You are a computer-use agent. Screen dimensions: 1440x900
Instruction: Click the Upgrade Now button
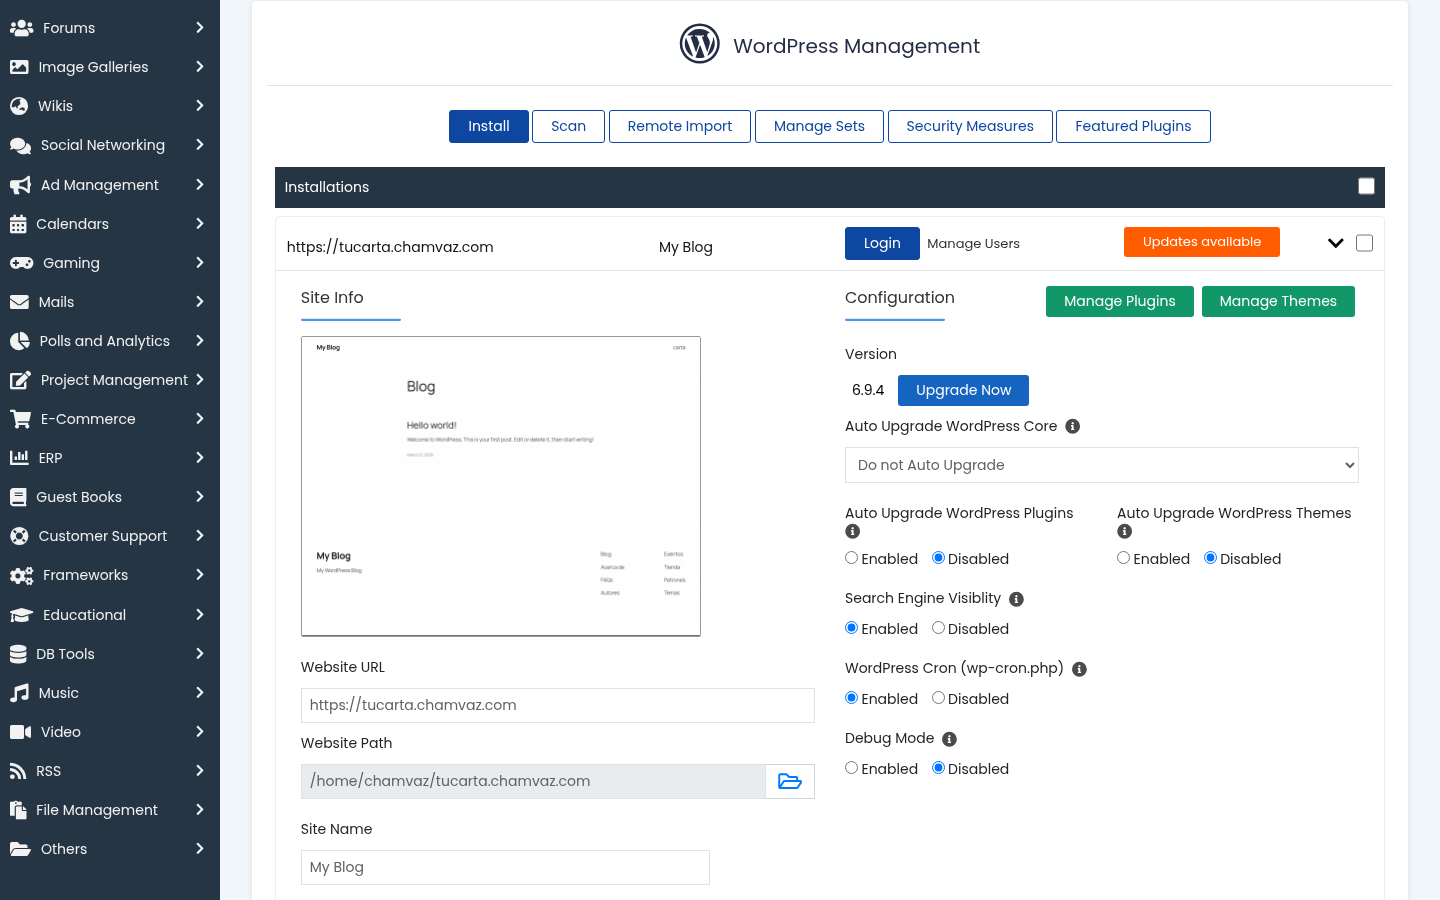point(963,390)
